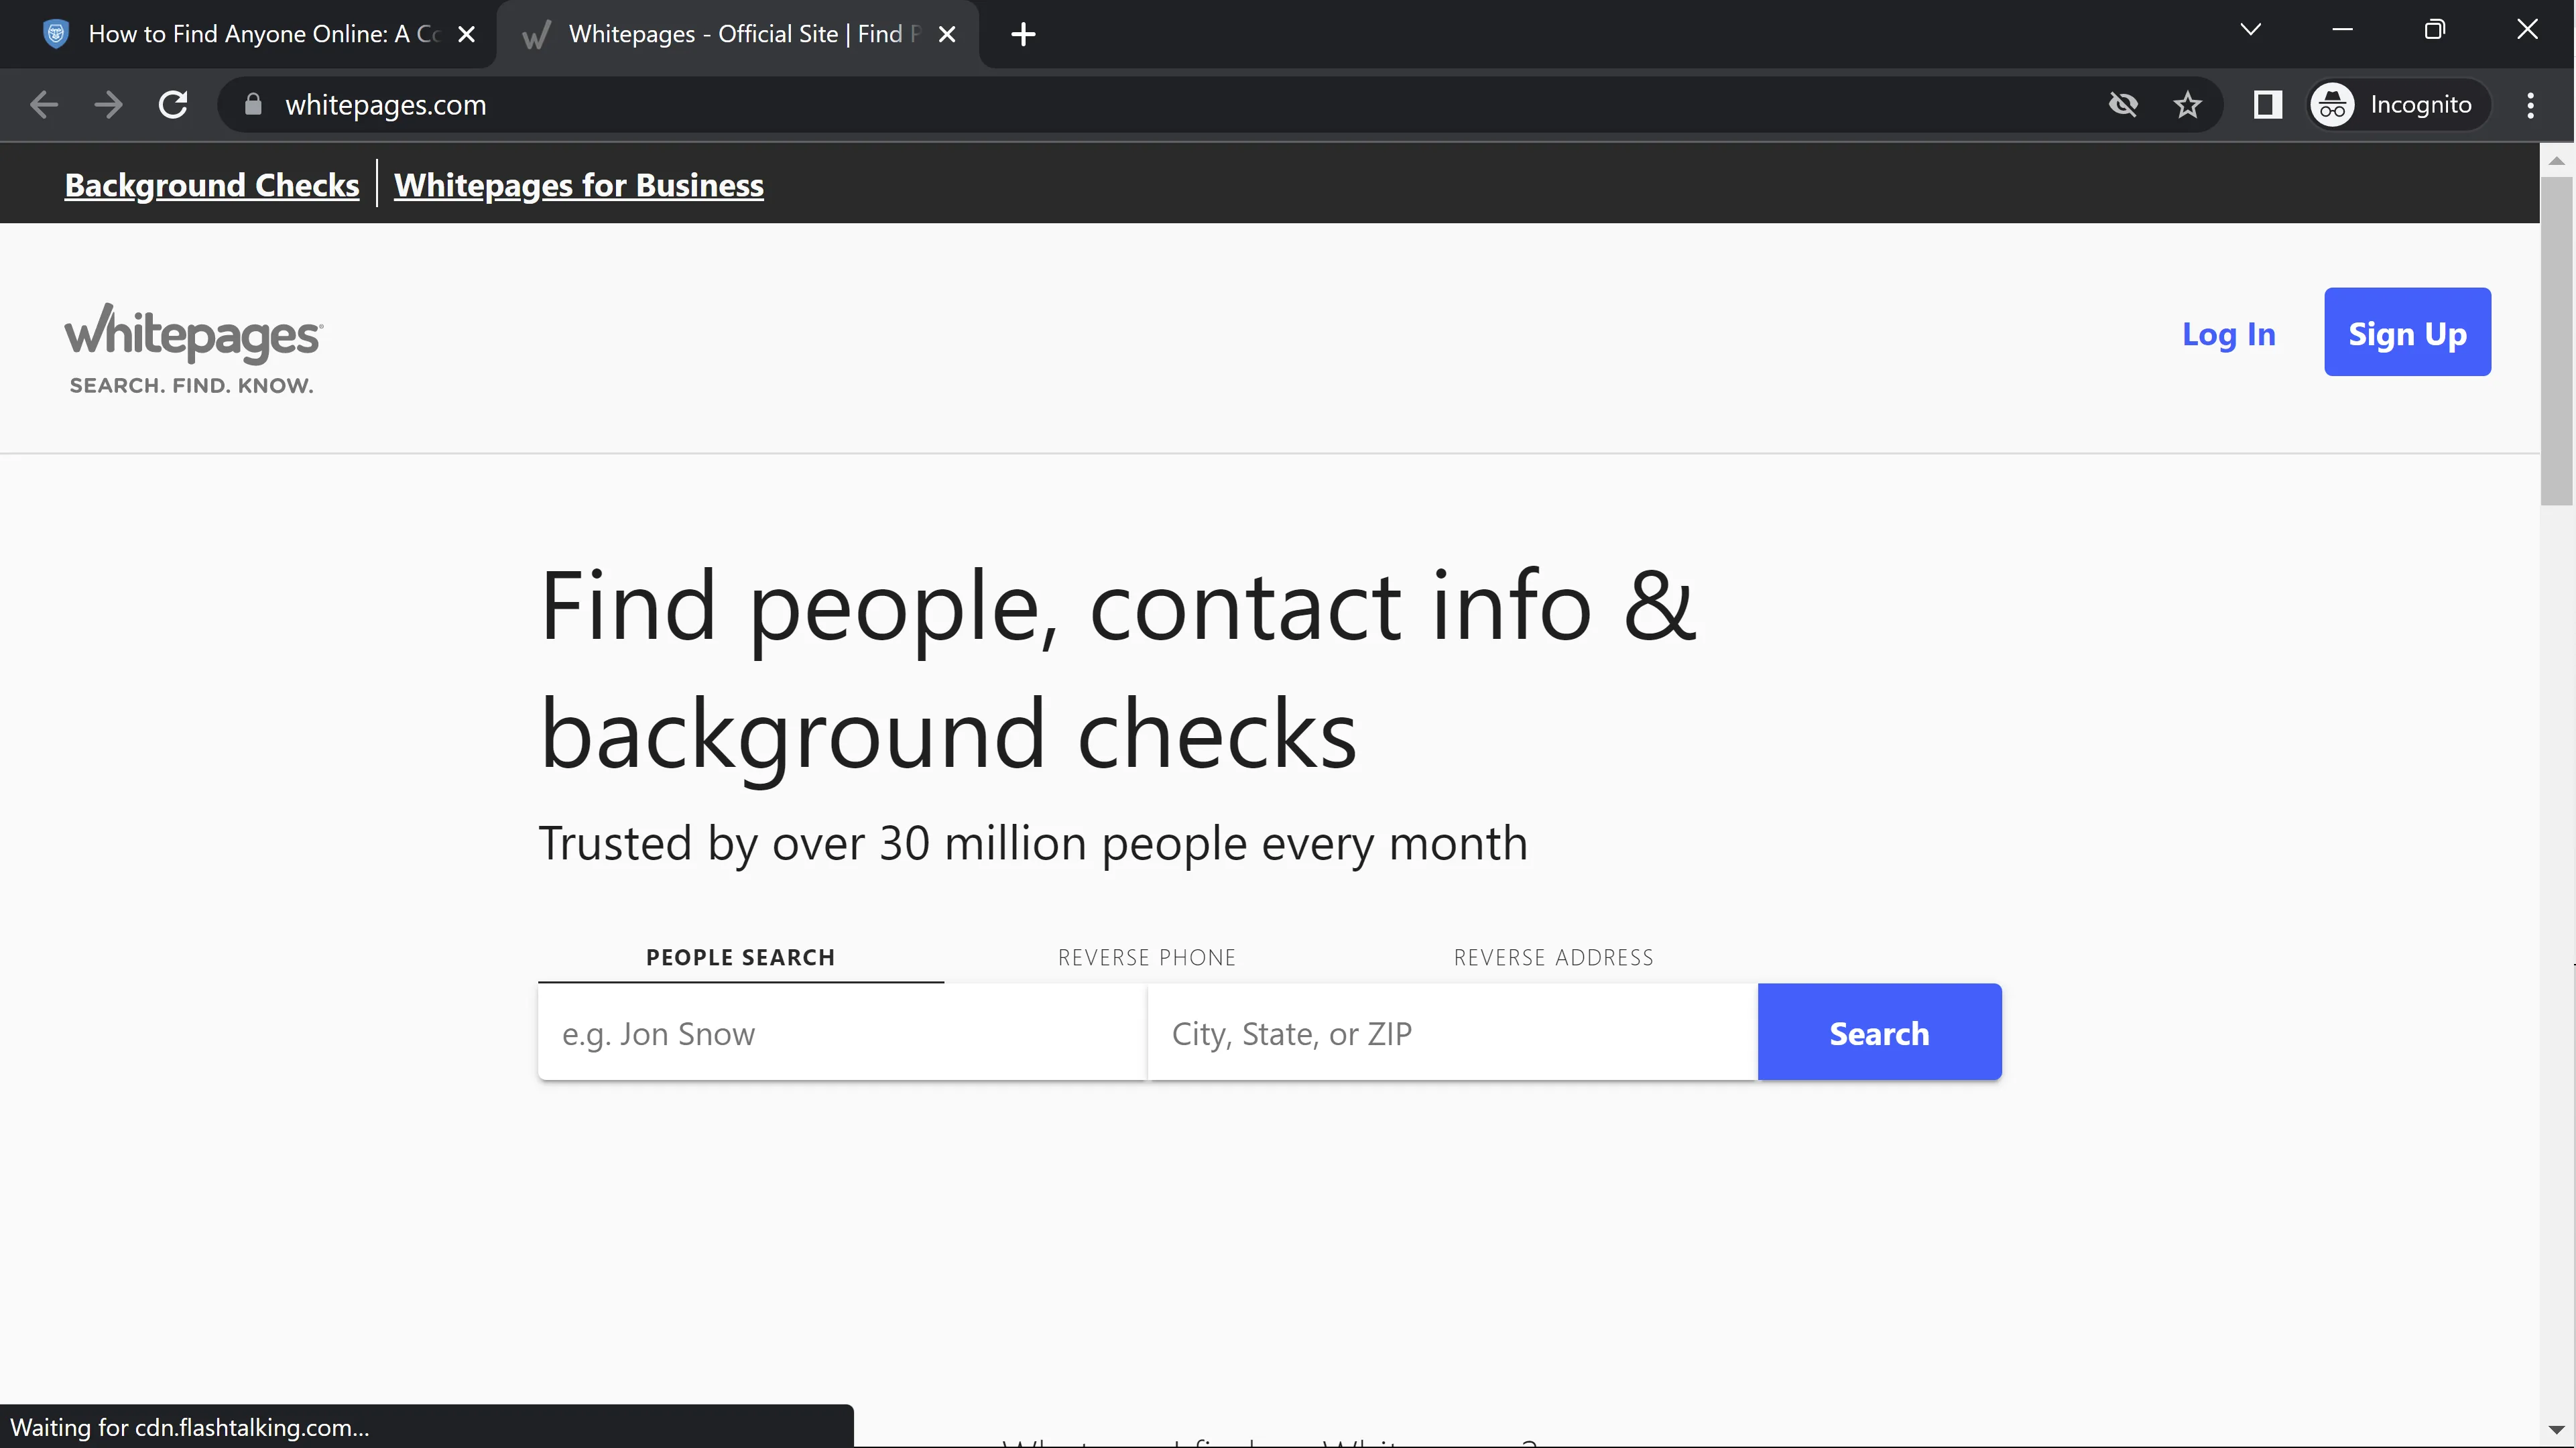Open the Log In link
Image resolution: width=2576 pixels, height=1448 pixels.
point(2228,333)
